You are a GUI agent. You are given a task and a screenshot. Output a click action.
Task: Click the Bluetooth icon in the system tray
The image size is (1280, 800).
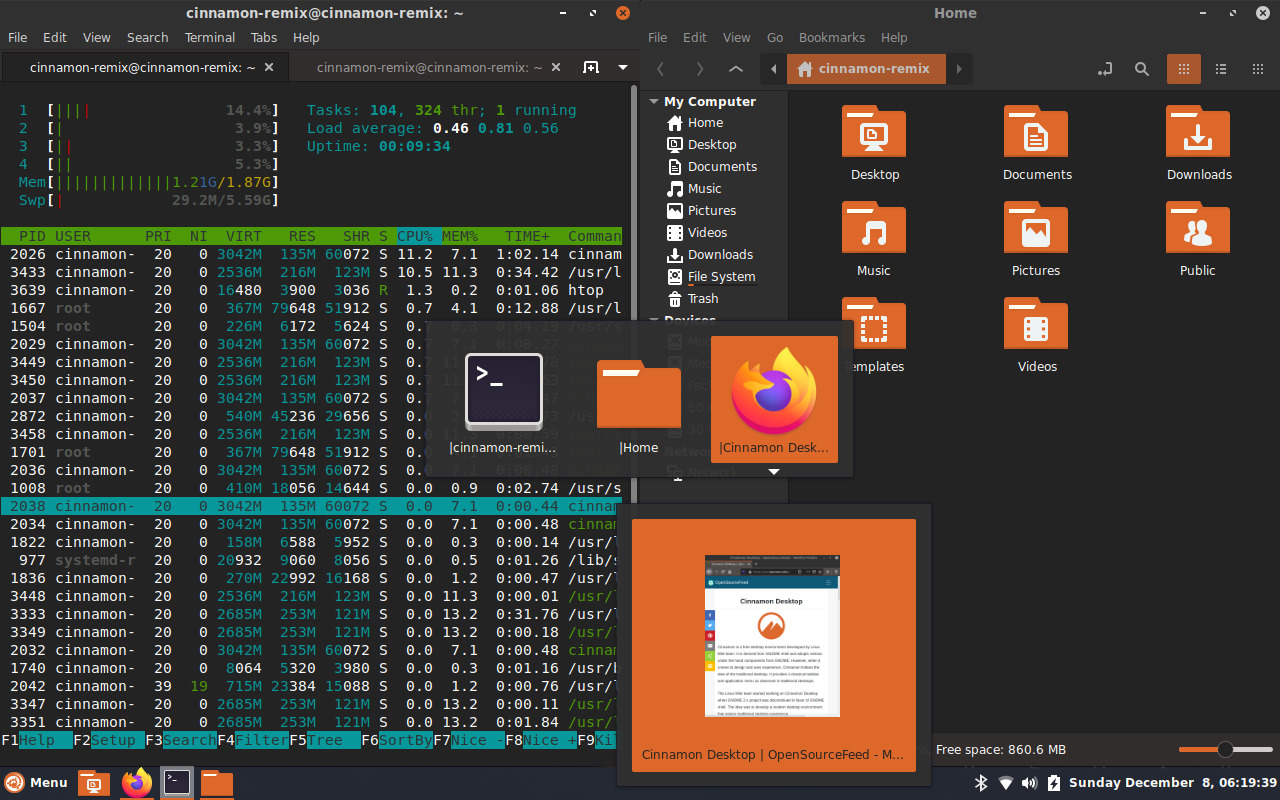click(x=983, y=783)
